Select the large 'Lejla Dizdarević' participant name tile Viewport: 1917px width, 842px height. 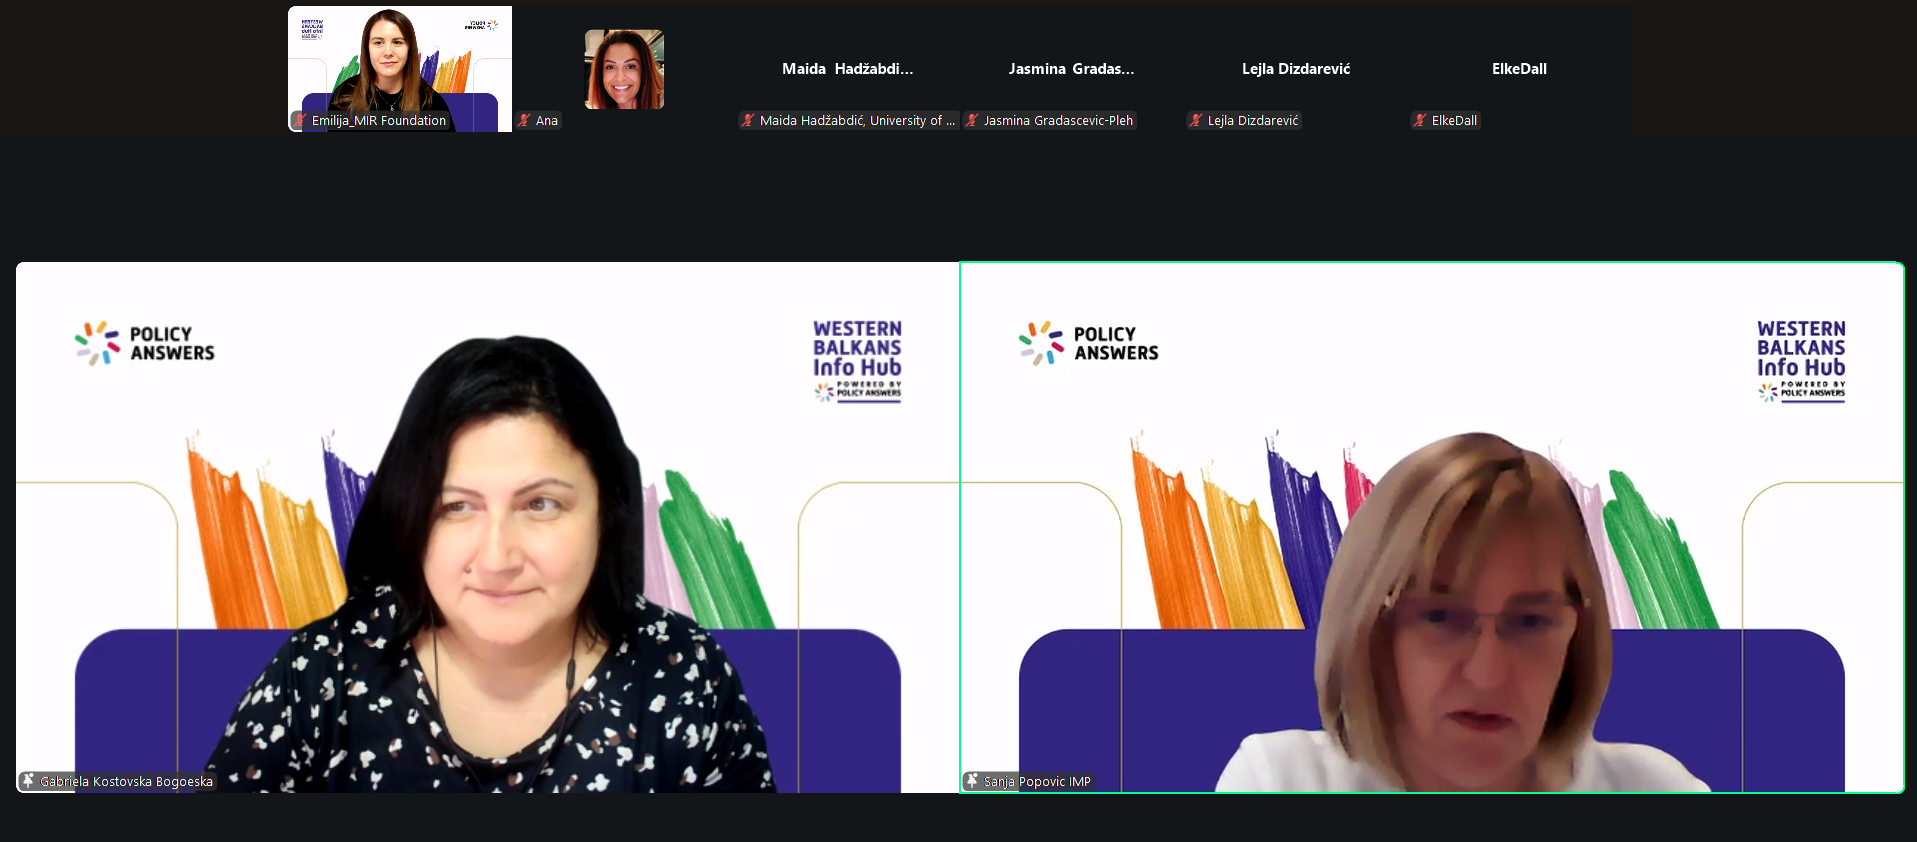coord(1295,69)
